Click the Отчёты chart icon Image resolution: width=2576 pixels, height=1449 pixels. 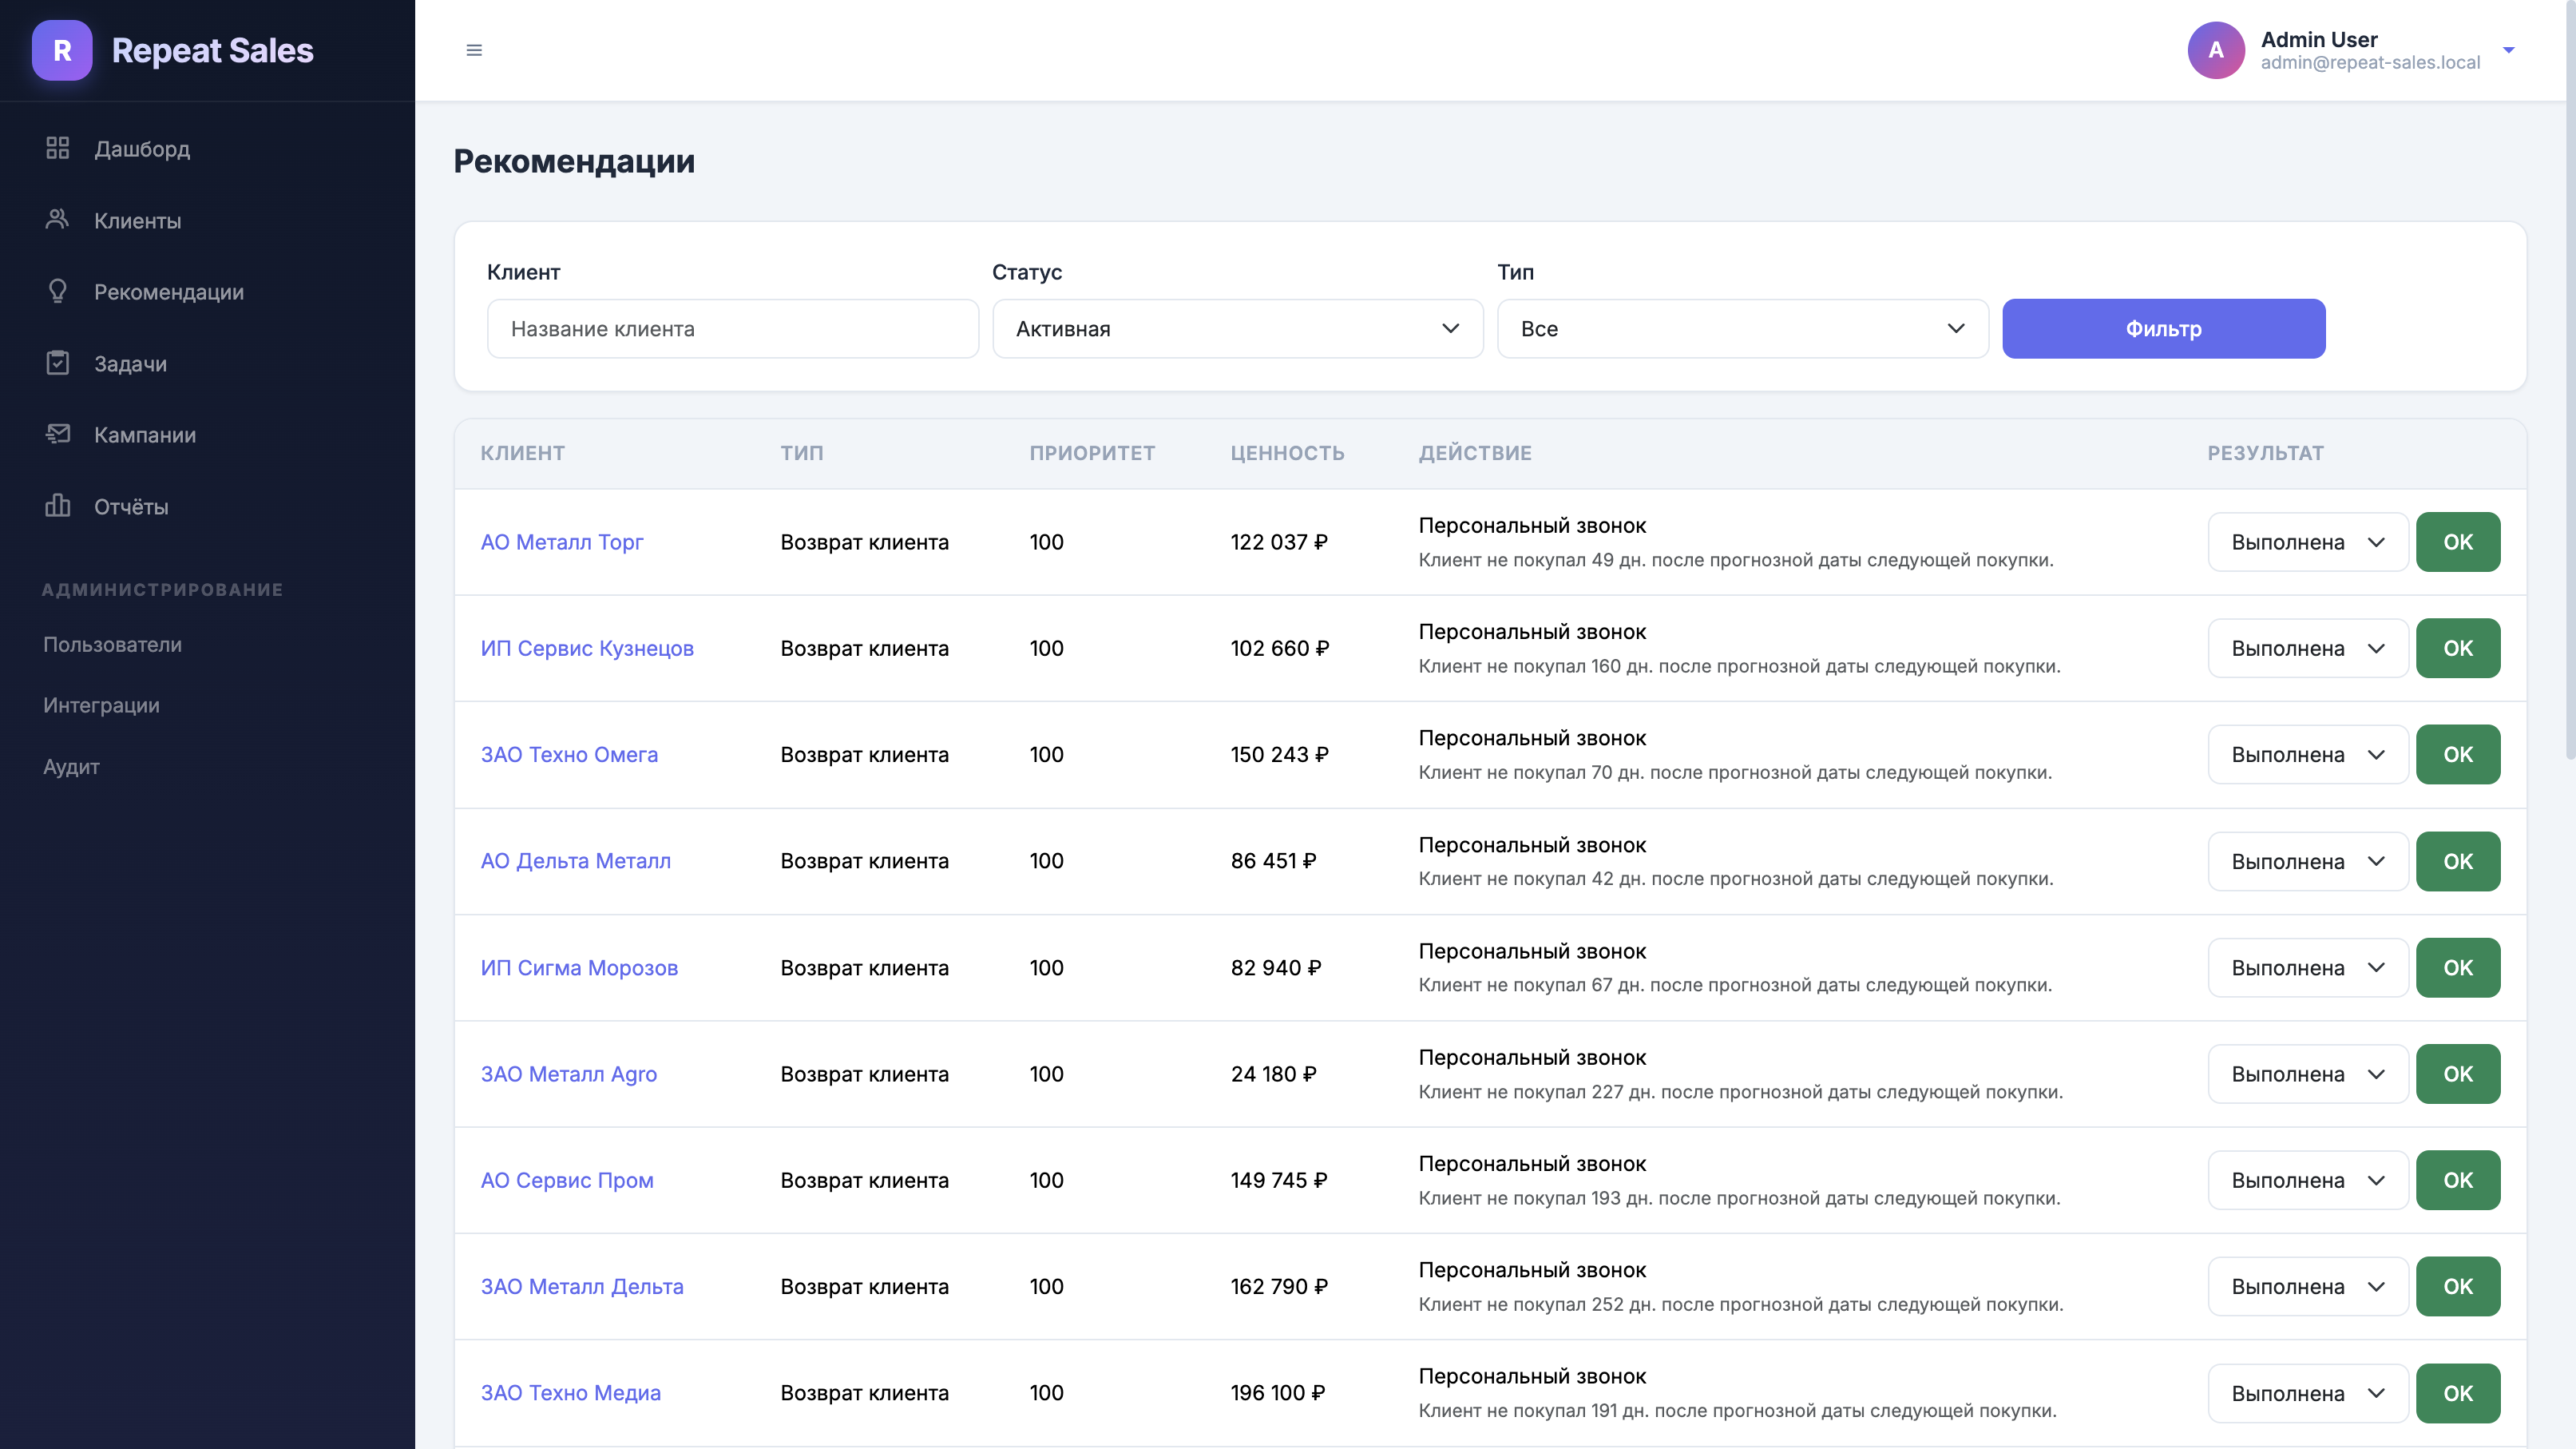click(x=58, y=506)
